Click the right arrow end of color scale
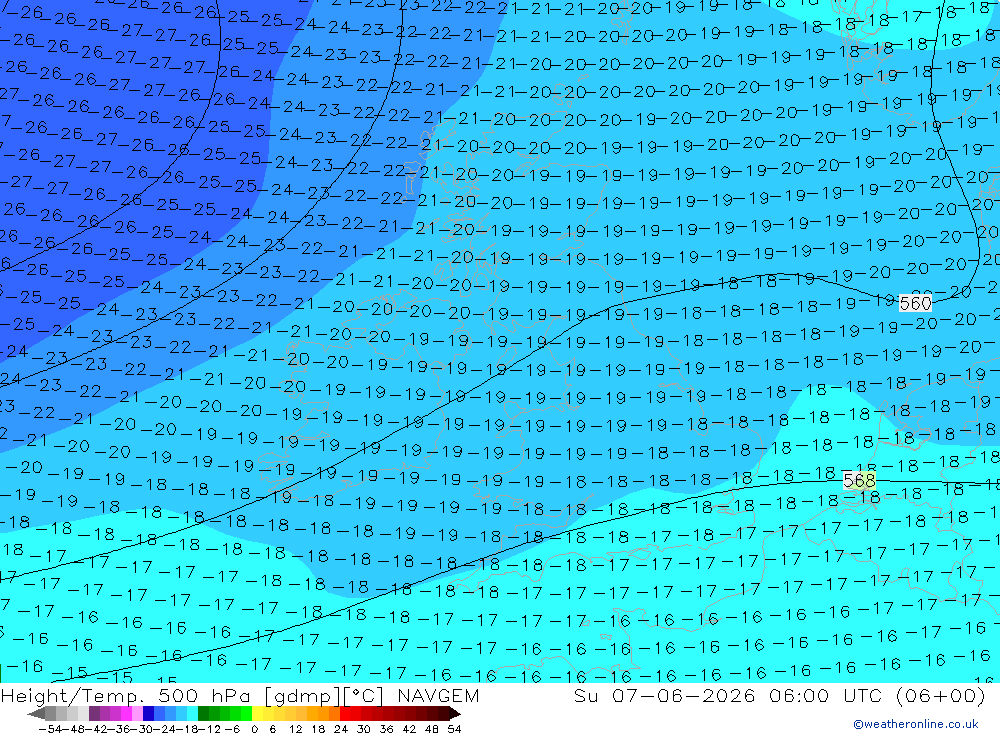The width and height of the screenshot is (1000, 733). 455,714
